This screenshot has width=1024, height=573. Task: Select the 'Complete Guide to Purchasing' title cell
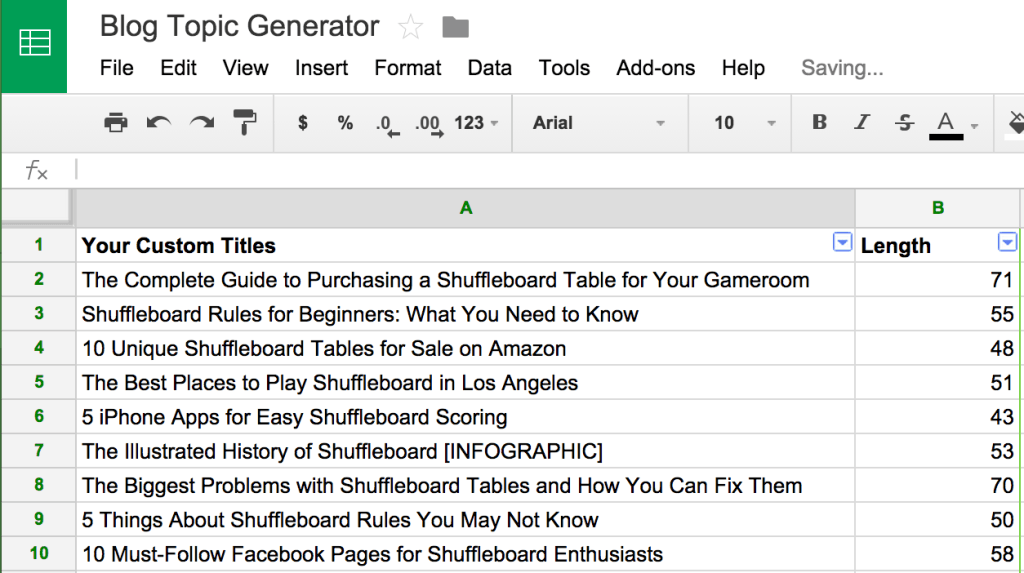click(x=465, y=280)
